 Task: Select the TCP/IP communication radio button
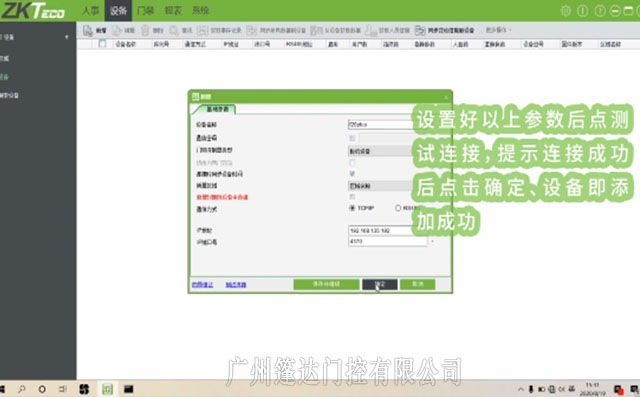(352, 208)
